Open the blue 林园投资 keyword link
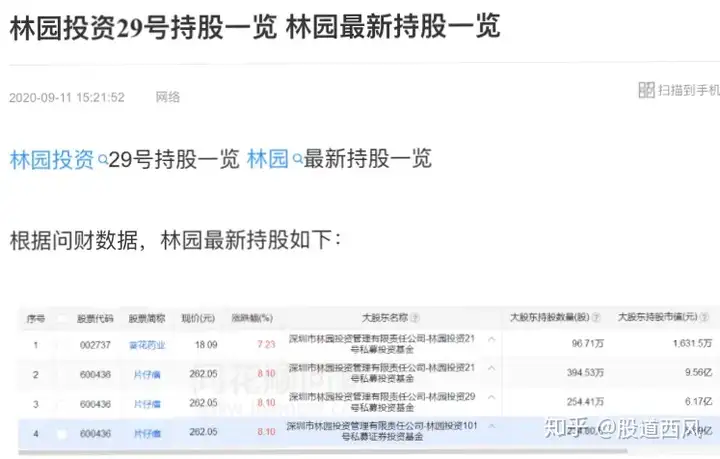The image size is (720, 459). pos(52,160)
